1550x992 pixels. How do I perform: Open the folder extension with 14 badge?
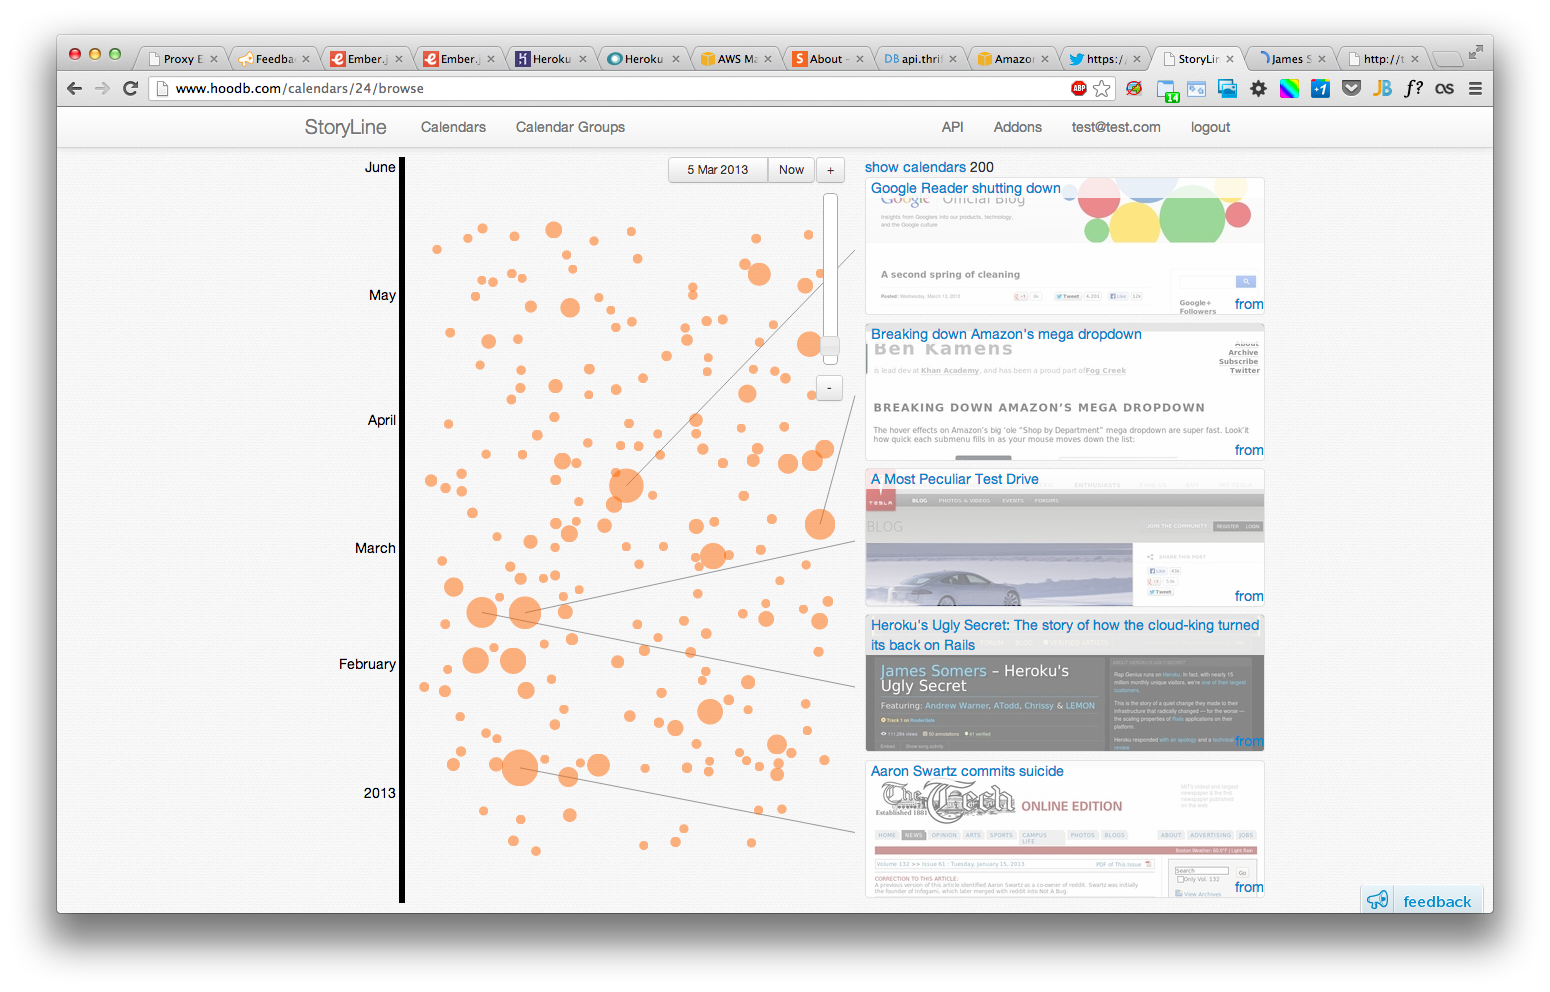[x=1167, y=90]
